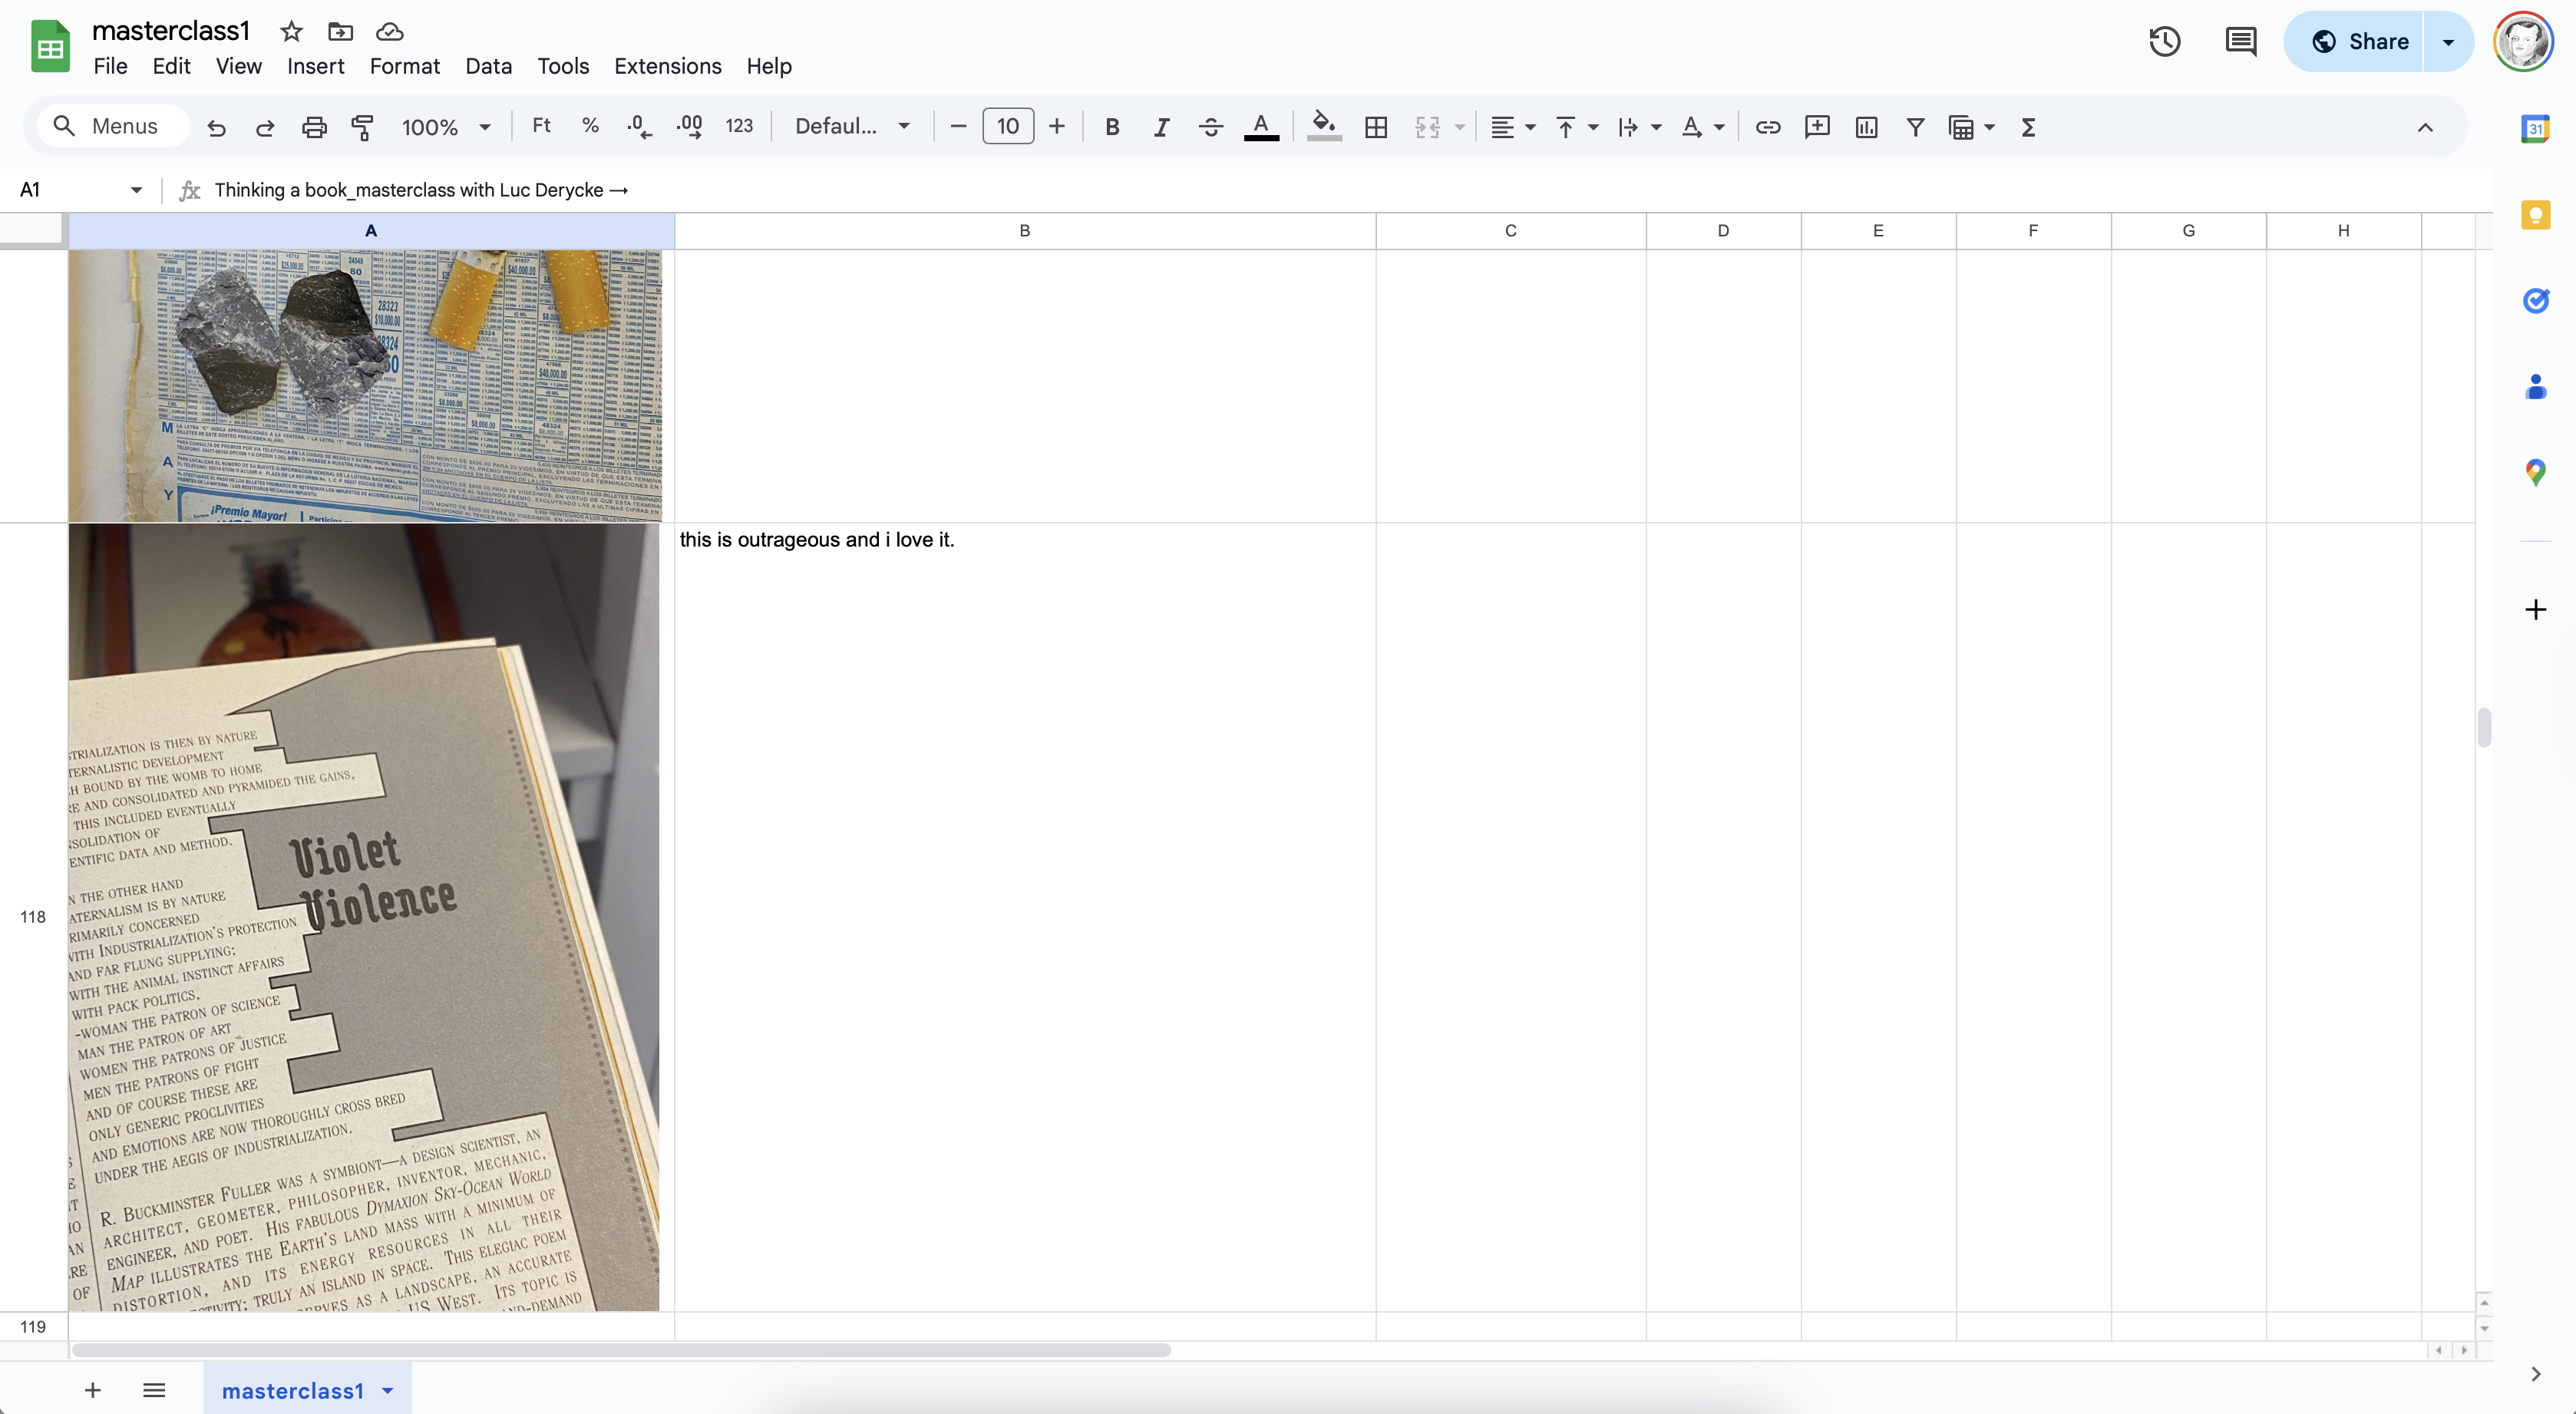Open the Extensions menu
The height and width of the screenshot is (1414, 2576).
(667, 66)
